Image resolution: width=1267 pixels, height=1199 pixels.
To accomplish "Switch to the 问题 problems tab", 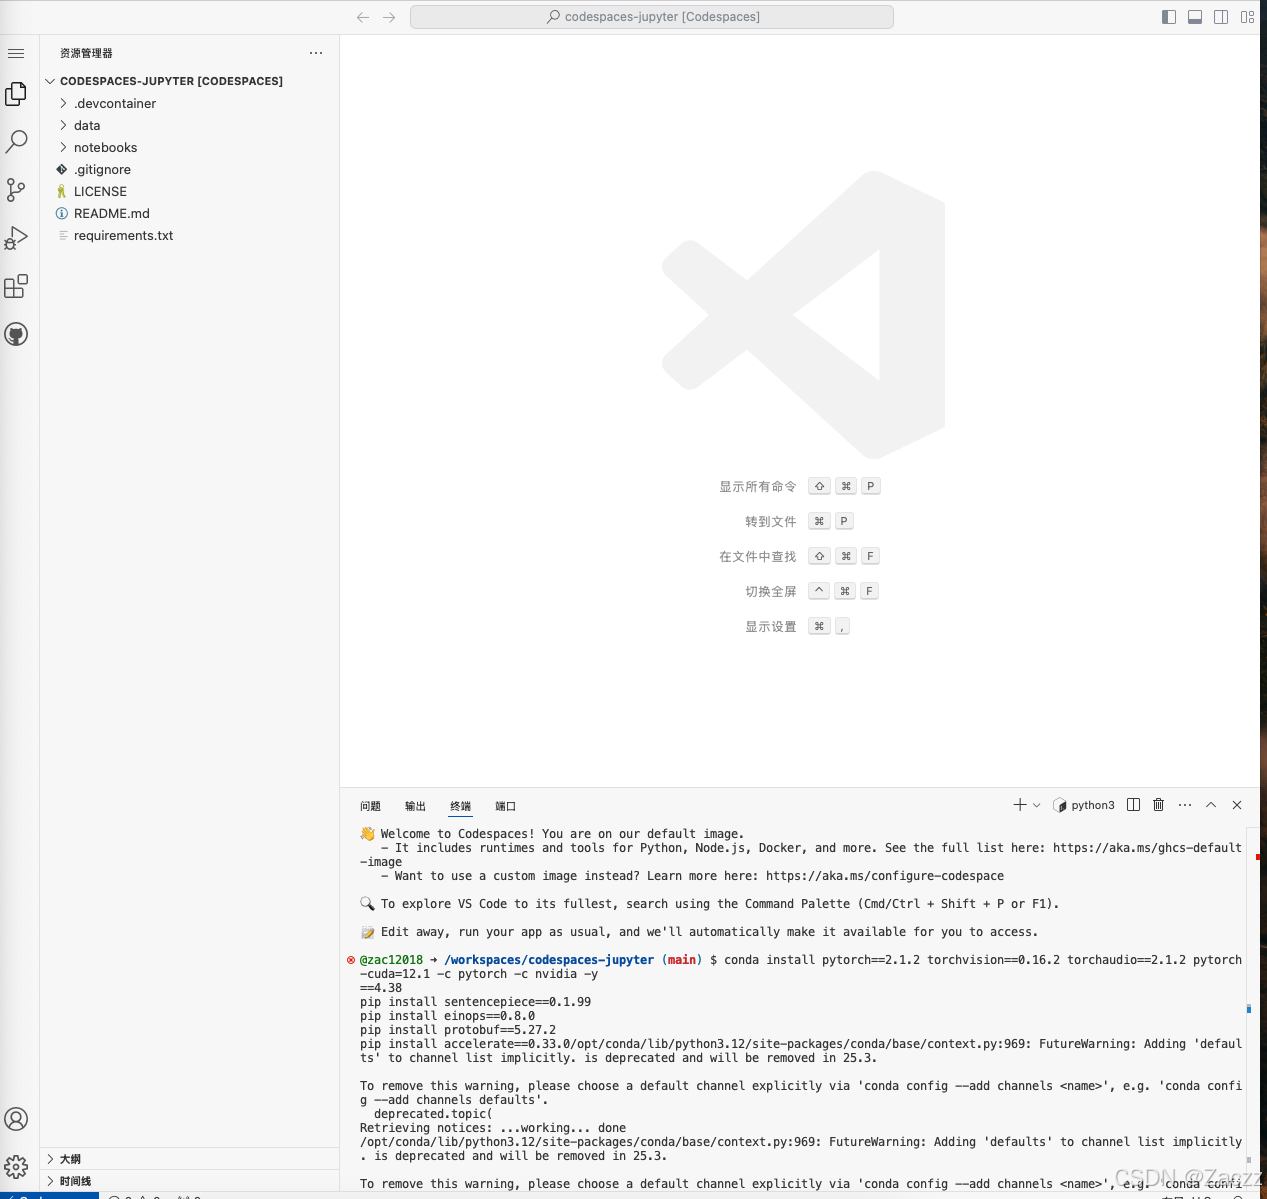I will pos(370,806).
